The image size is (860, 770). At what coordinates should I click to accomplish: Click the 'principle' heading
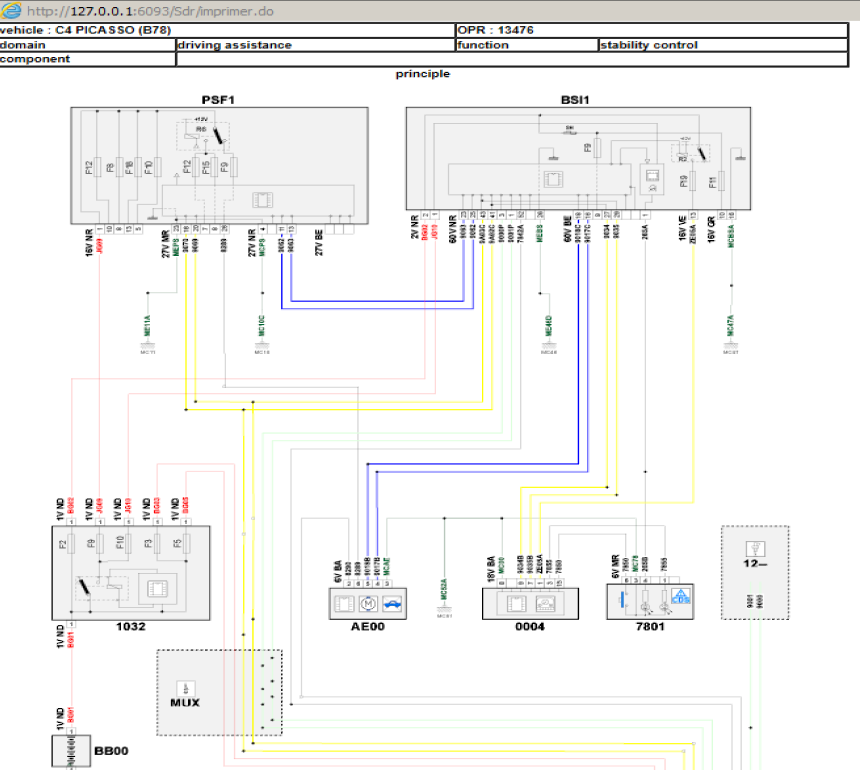coord(423,74)
